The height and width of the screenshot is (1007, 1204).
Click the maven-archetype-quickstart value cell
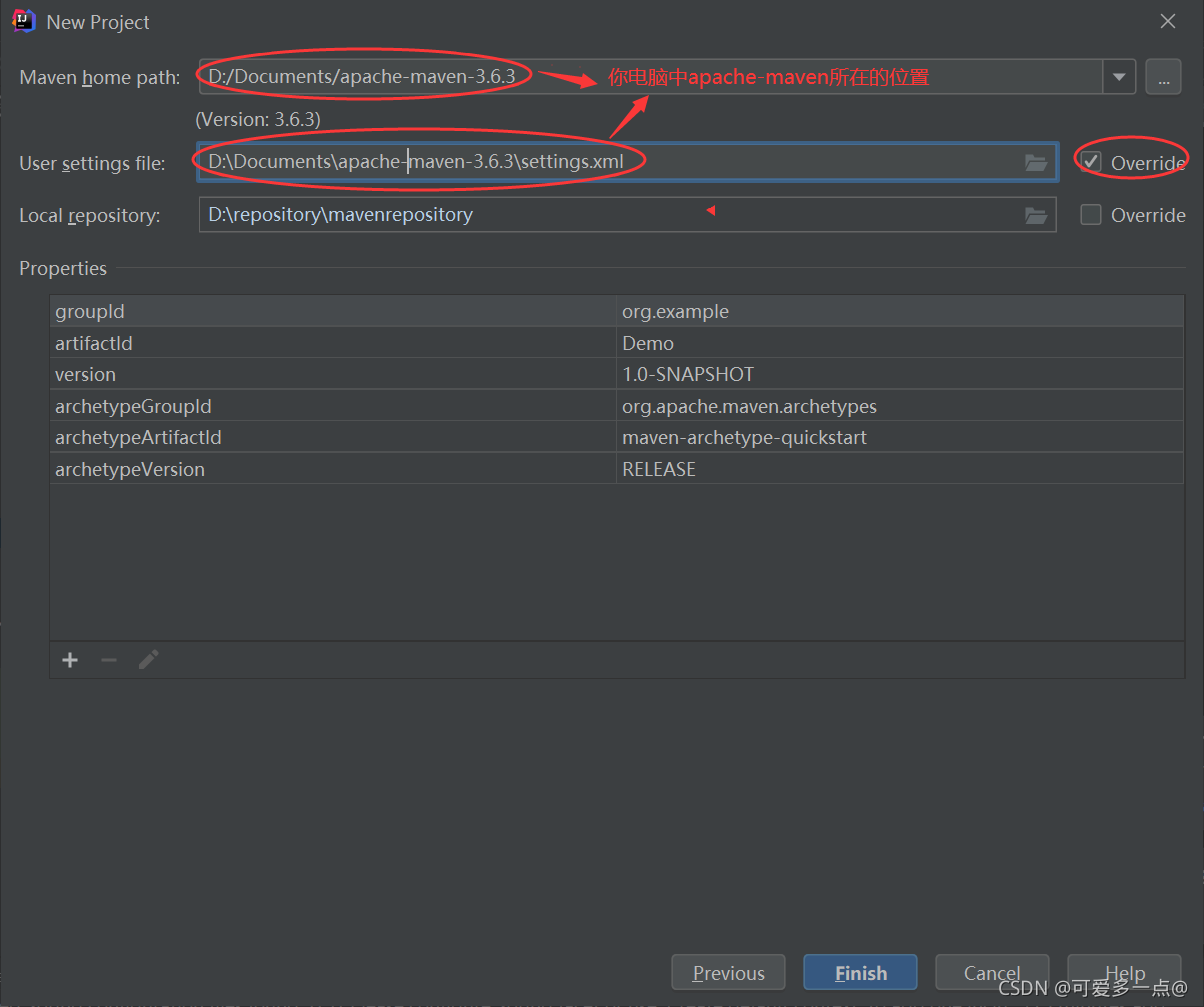(x=900, y=437)
